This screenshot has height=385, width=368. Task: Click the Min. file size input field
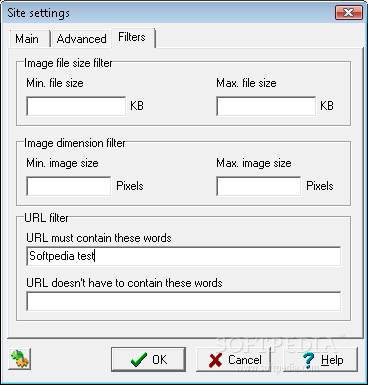(76, 106)
